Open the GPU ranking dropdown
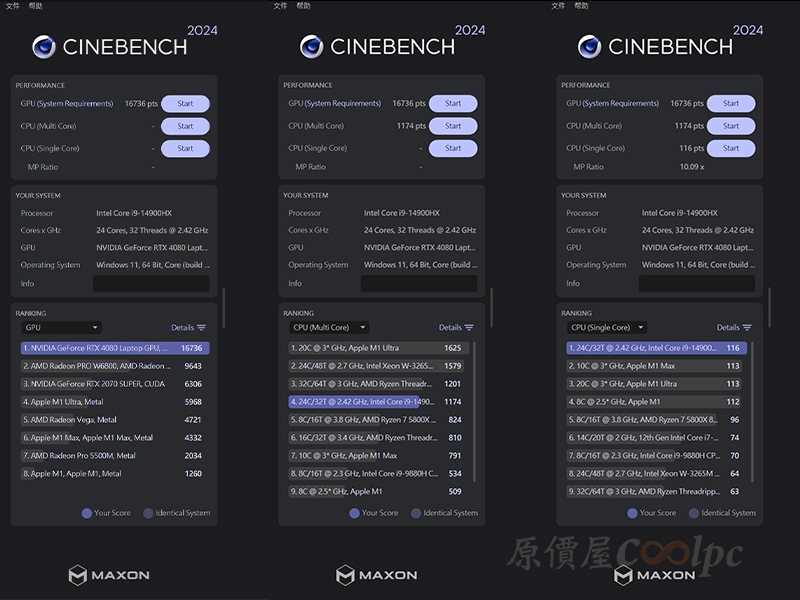 pyautogui.click(x=61, y=328)
